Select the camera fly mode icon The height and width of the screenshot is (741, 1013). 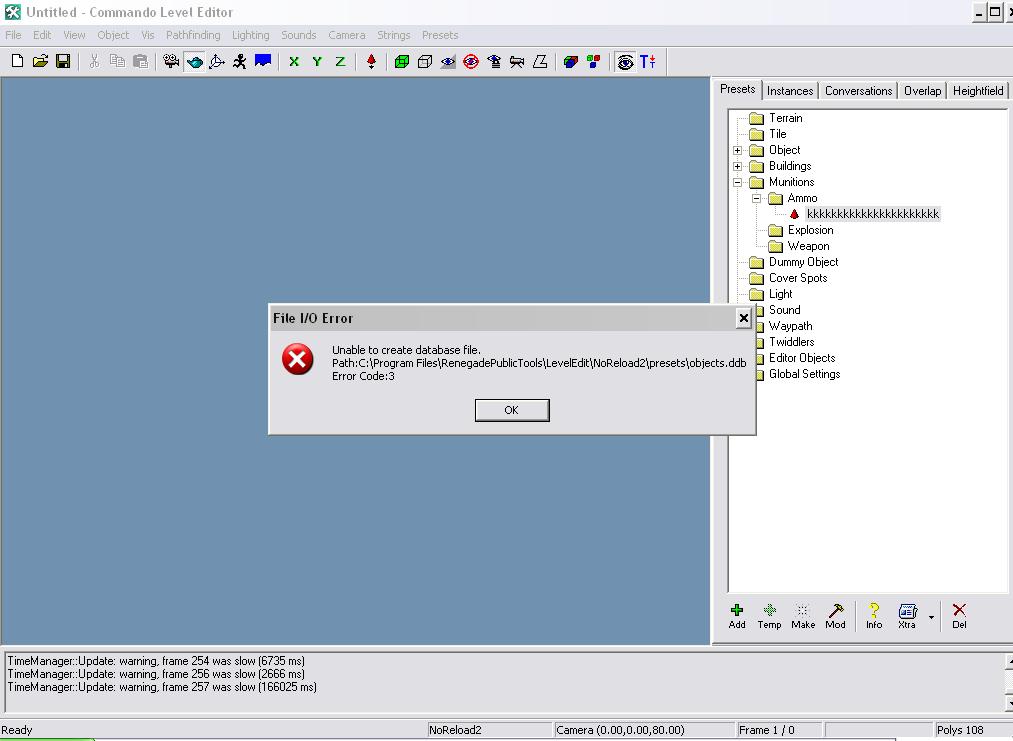coord(194,61)
